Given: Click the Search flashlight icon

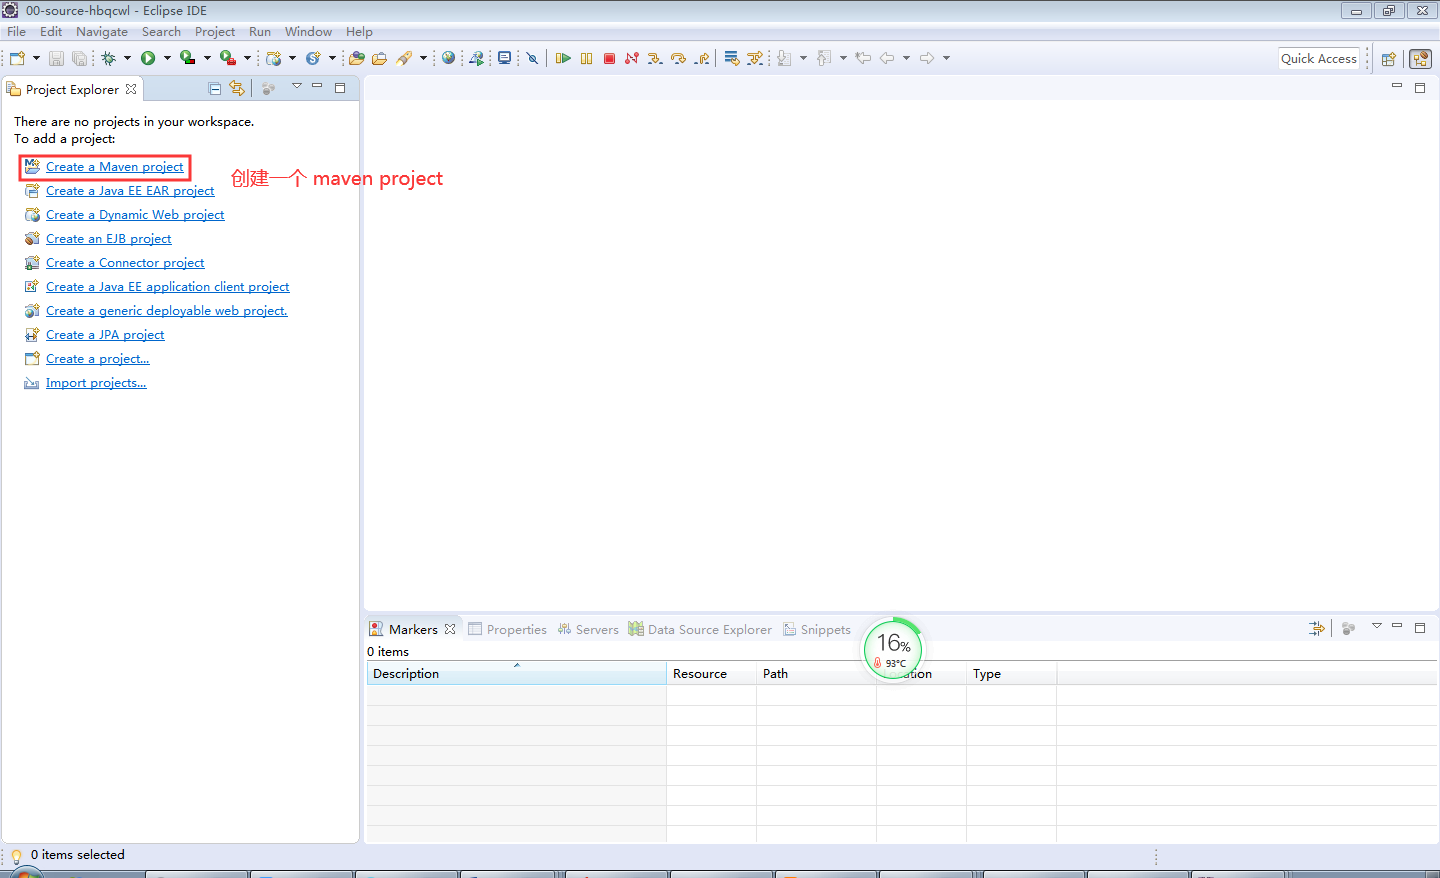Looking at the screenshot, I should [x=404, y=58].
